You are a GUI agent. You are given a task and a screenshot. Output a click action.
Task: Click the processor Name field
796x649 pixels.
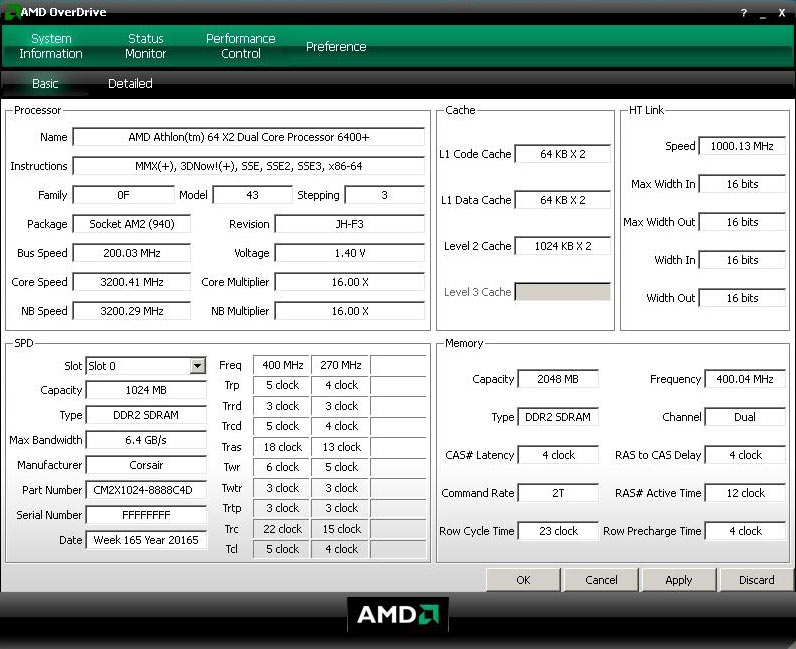(249, 137)
